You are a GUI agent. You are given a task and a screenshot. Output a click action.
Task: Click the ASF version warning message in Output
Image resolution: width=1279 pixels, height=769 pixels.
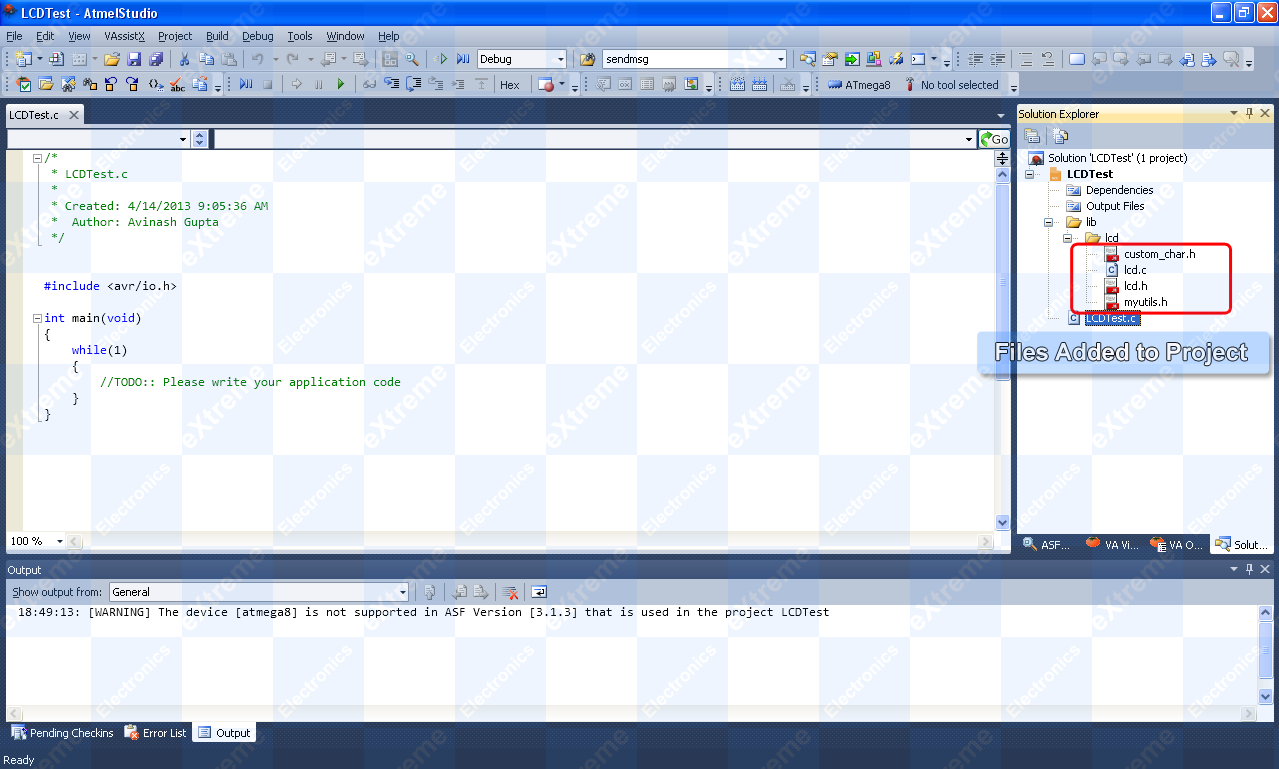point(424,612)
